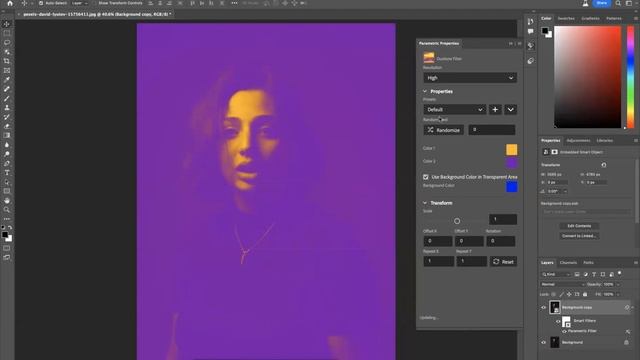Click the Rotation input field
Image resolution: width=640 pixels, height=360 pixels.
500,241
